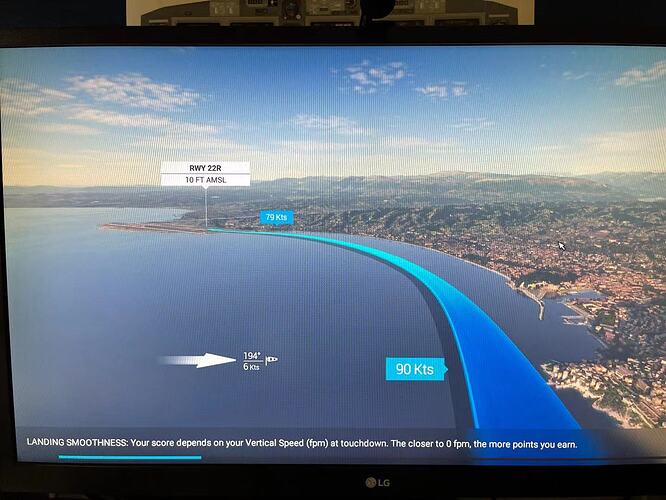Click the LG logo on monitor bezel
The width and height of the screenshot is (666, 500).
378,482
